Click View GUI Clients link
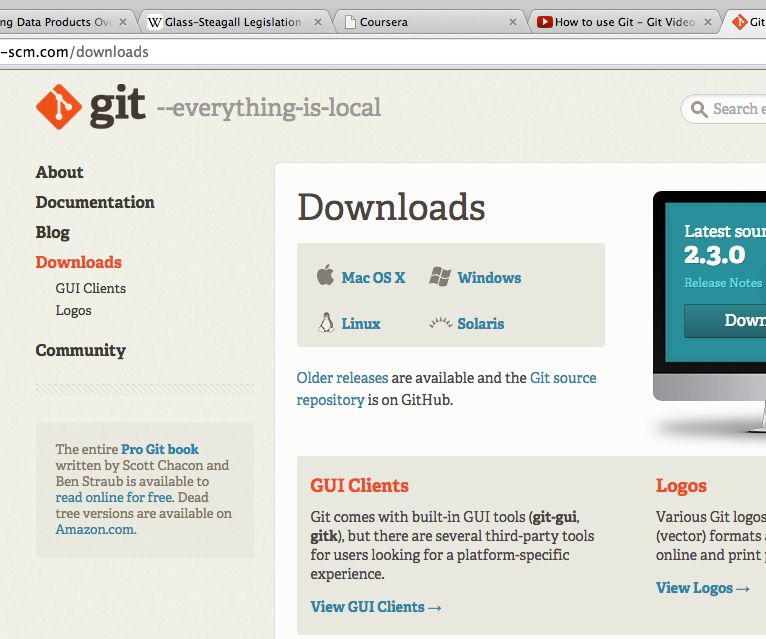Image resolution: width=766 pixels, height=639 pixels. pos(376,607)
